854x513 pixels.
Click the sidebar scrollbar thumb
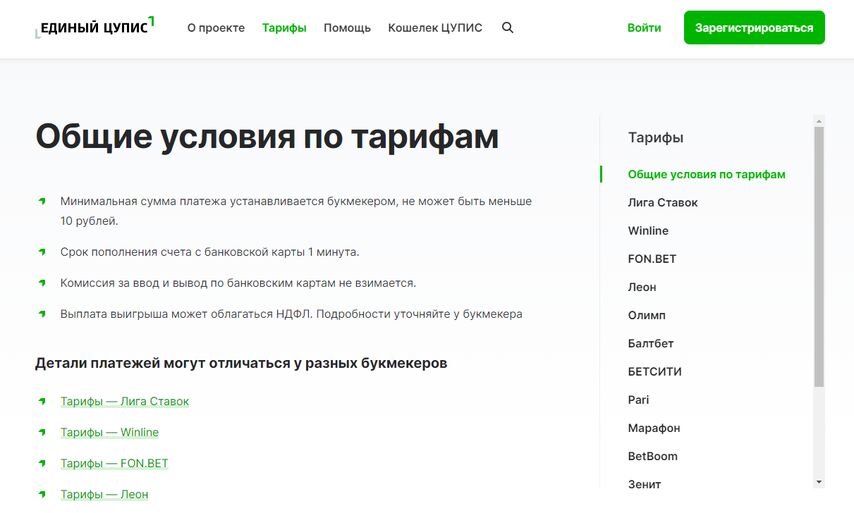click(819, 257)
